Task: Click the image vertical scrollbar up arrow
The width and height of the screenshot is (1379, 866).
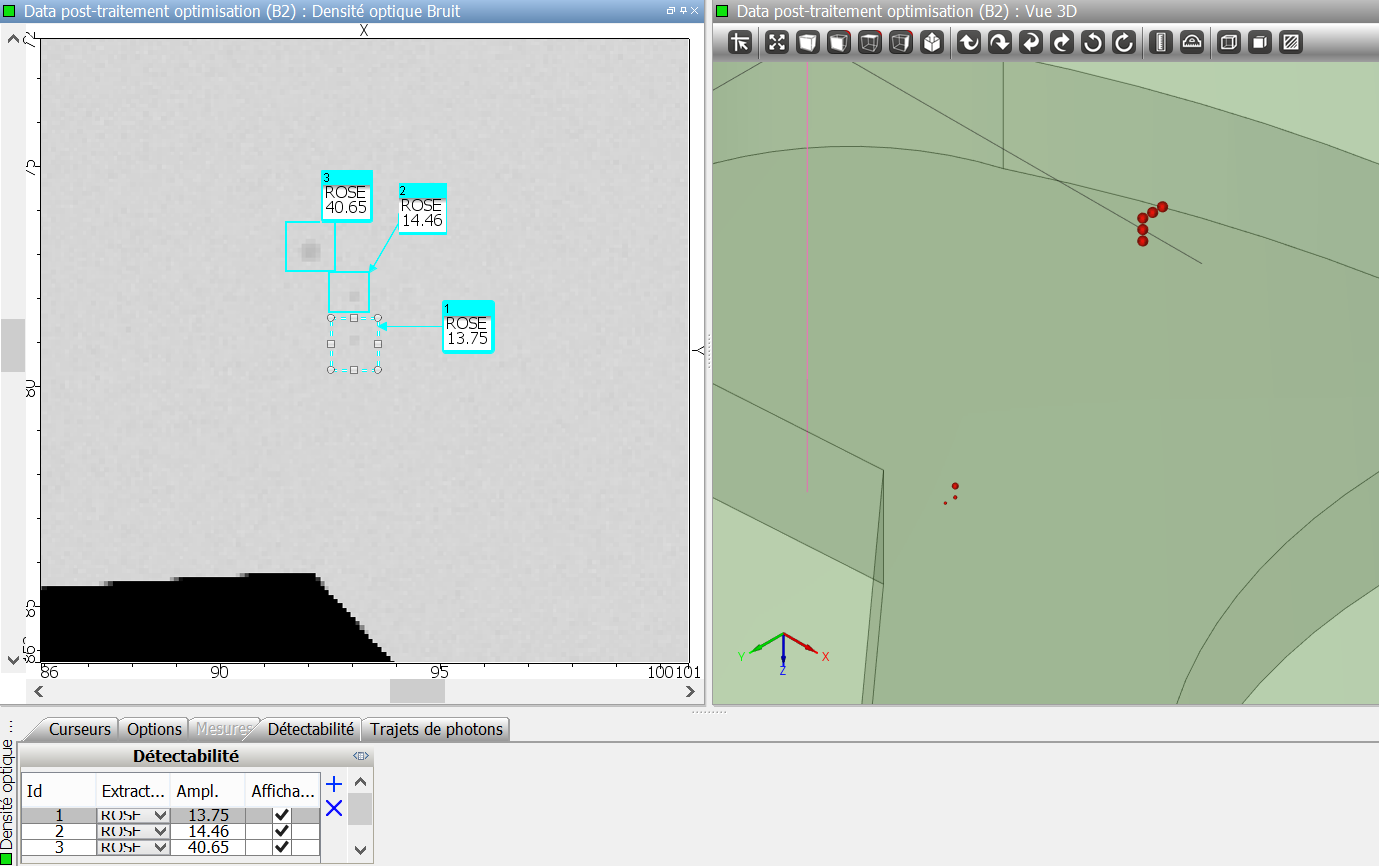Action: (x=12, y=39)
